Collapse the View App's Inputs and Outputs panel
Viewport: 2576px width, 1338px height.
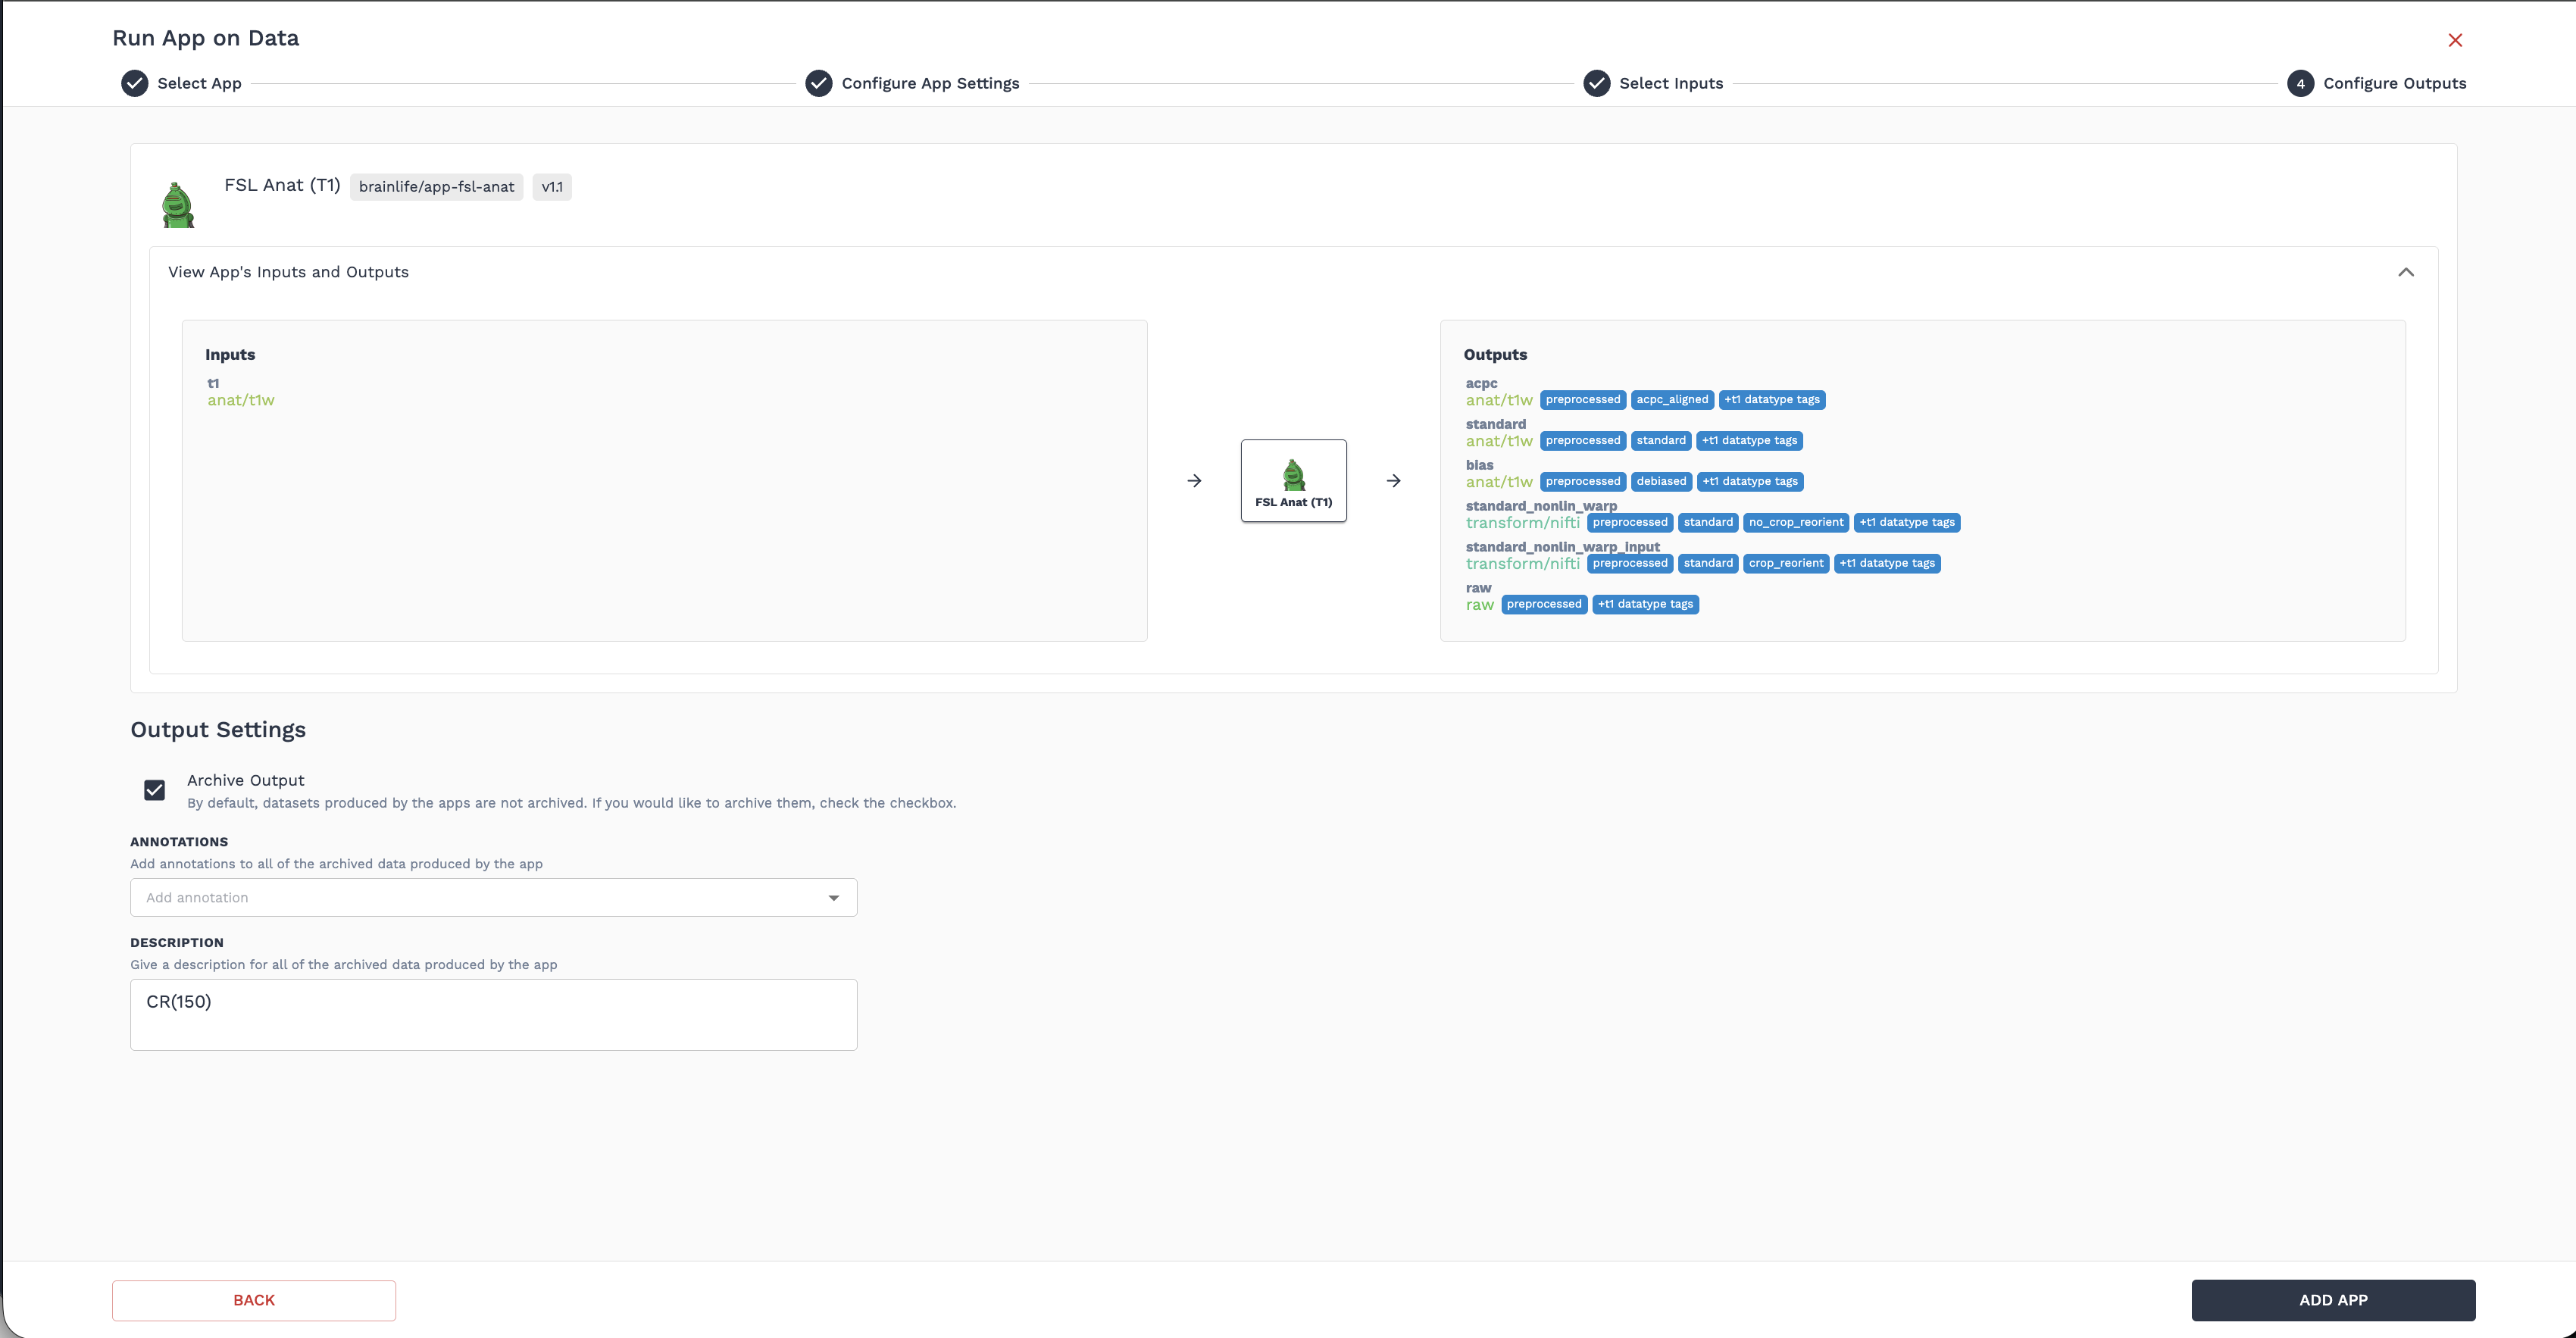[x=2406, y=272]
